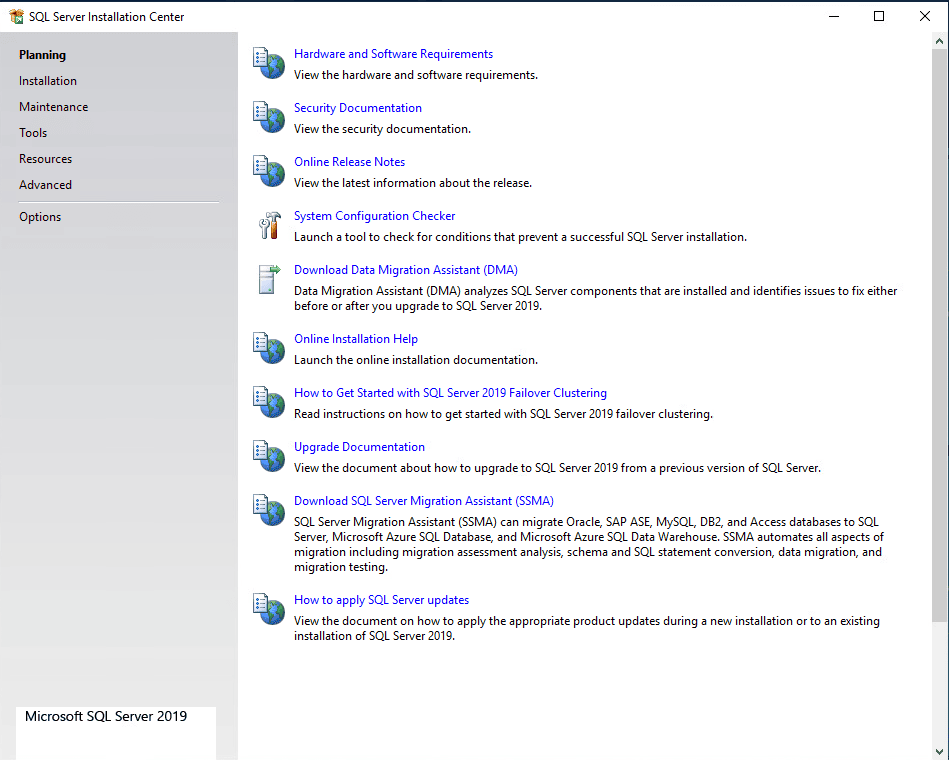Open Download SQL Server Migration Assistant (SSMA) link

point(424,500)
